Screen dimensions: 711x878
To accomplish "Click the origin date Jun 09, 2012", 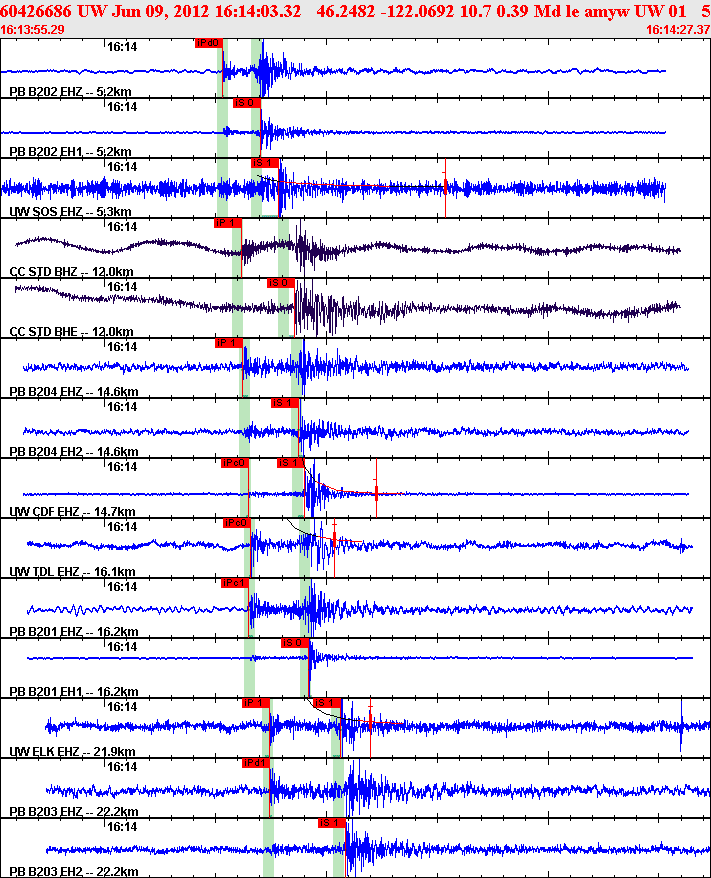I will (160, 11).
